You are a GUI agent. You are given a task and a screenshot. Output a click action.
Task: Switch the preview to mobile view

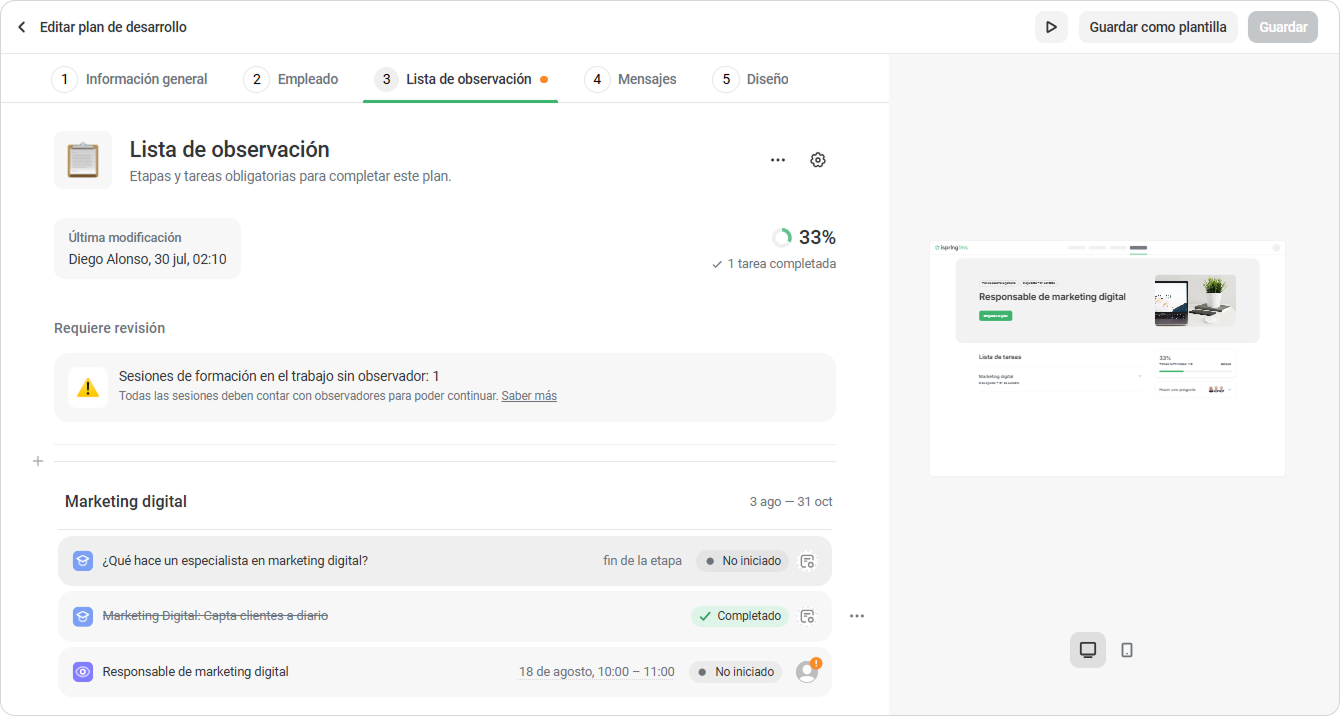1127,650
